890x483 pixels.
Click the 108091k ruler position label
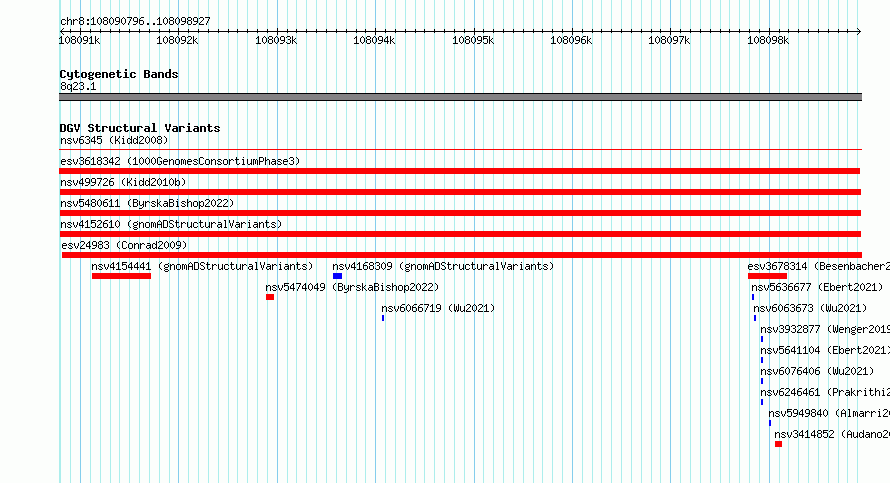79,40
